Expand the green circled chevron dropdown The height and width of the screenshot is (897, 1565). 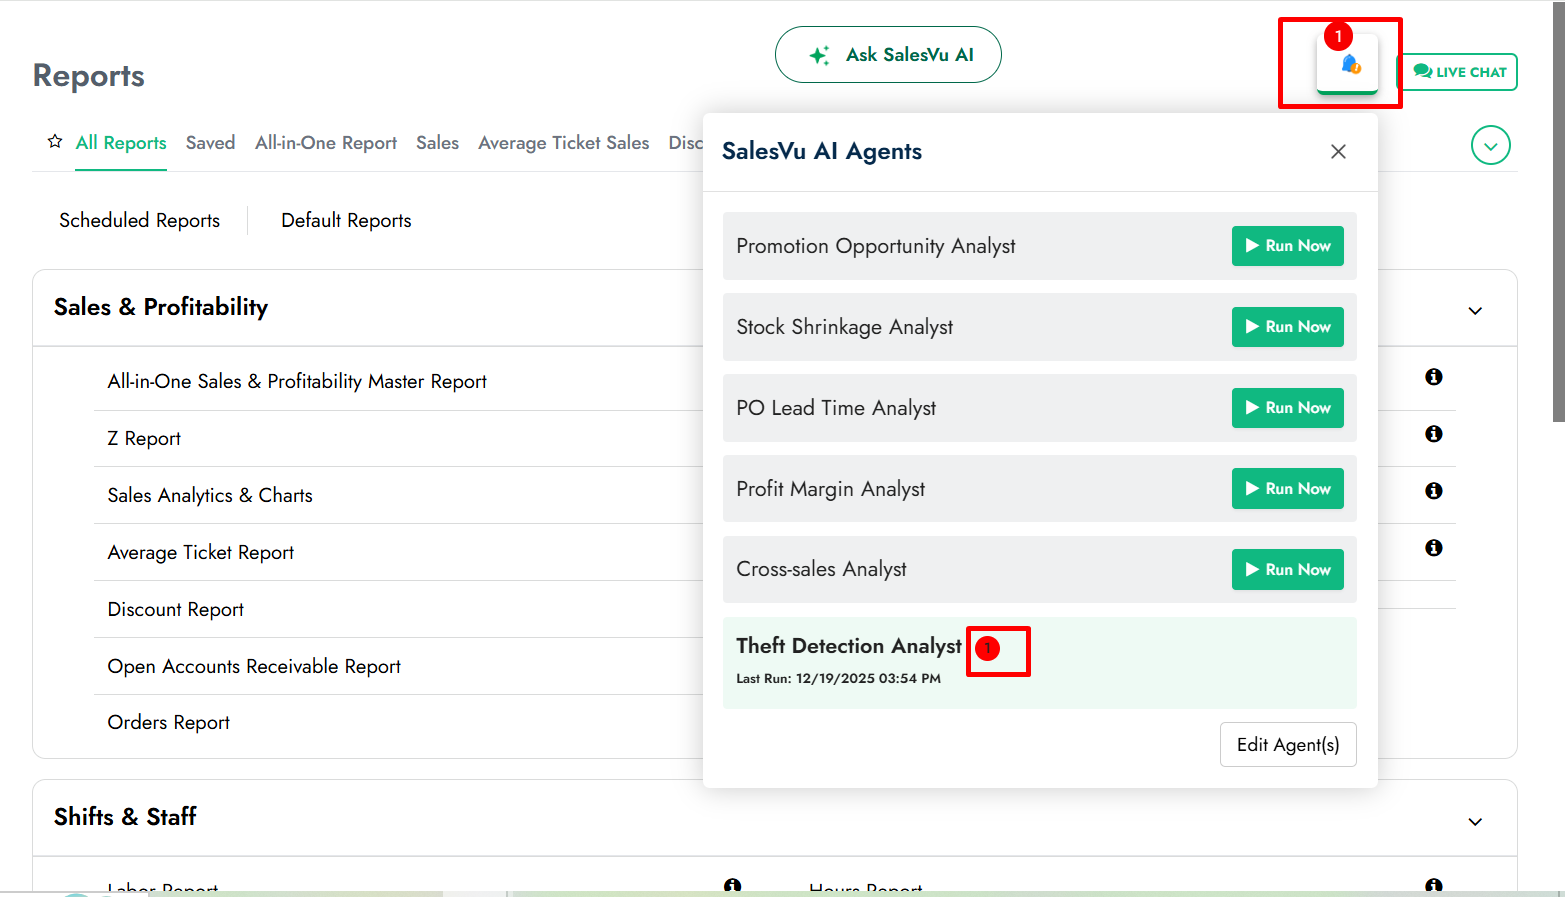pos(1490,146)
